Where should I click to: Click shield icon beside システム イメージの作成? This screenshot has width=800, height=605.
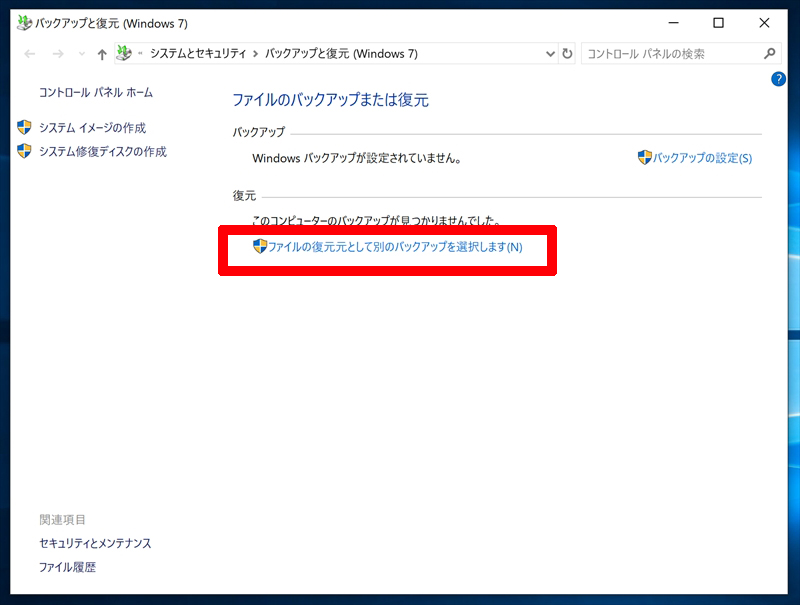coord(24,127)
